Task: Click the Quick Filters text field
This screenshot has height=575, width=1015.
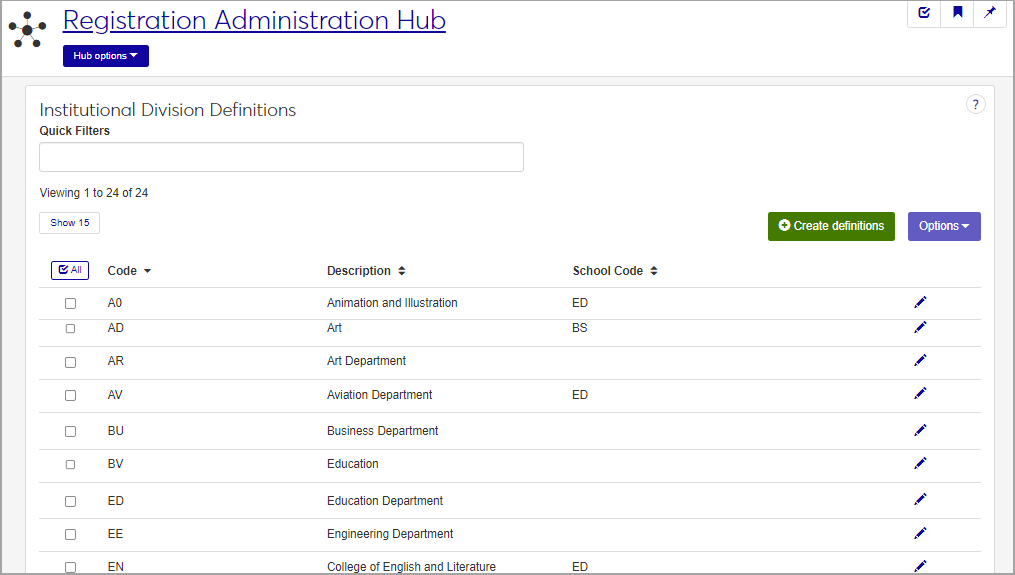Action: point(281,157)
